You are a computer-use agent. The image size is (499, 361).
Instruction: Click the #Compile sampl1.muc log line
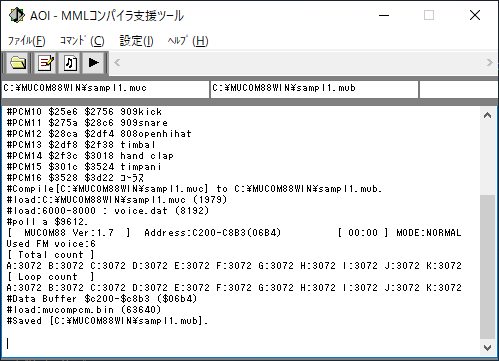coord(194,189)
